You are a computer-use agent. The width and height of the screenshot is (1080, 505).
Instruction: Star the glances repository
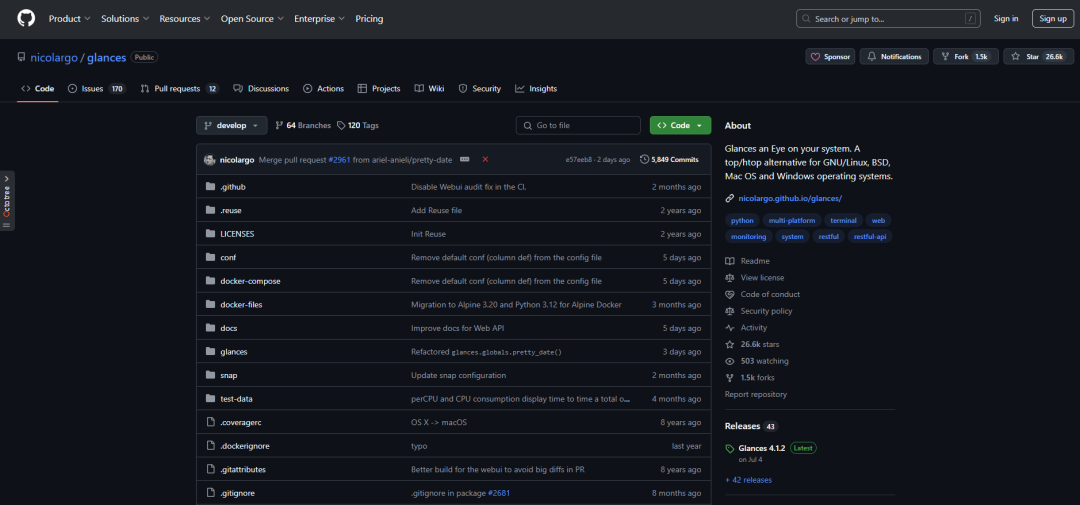(x=1038, y=56)
